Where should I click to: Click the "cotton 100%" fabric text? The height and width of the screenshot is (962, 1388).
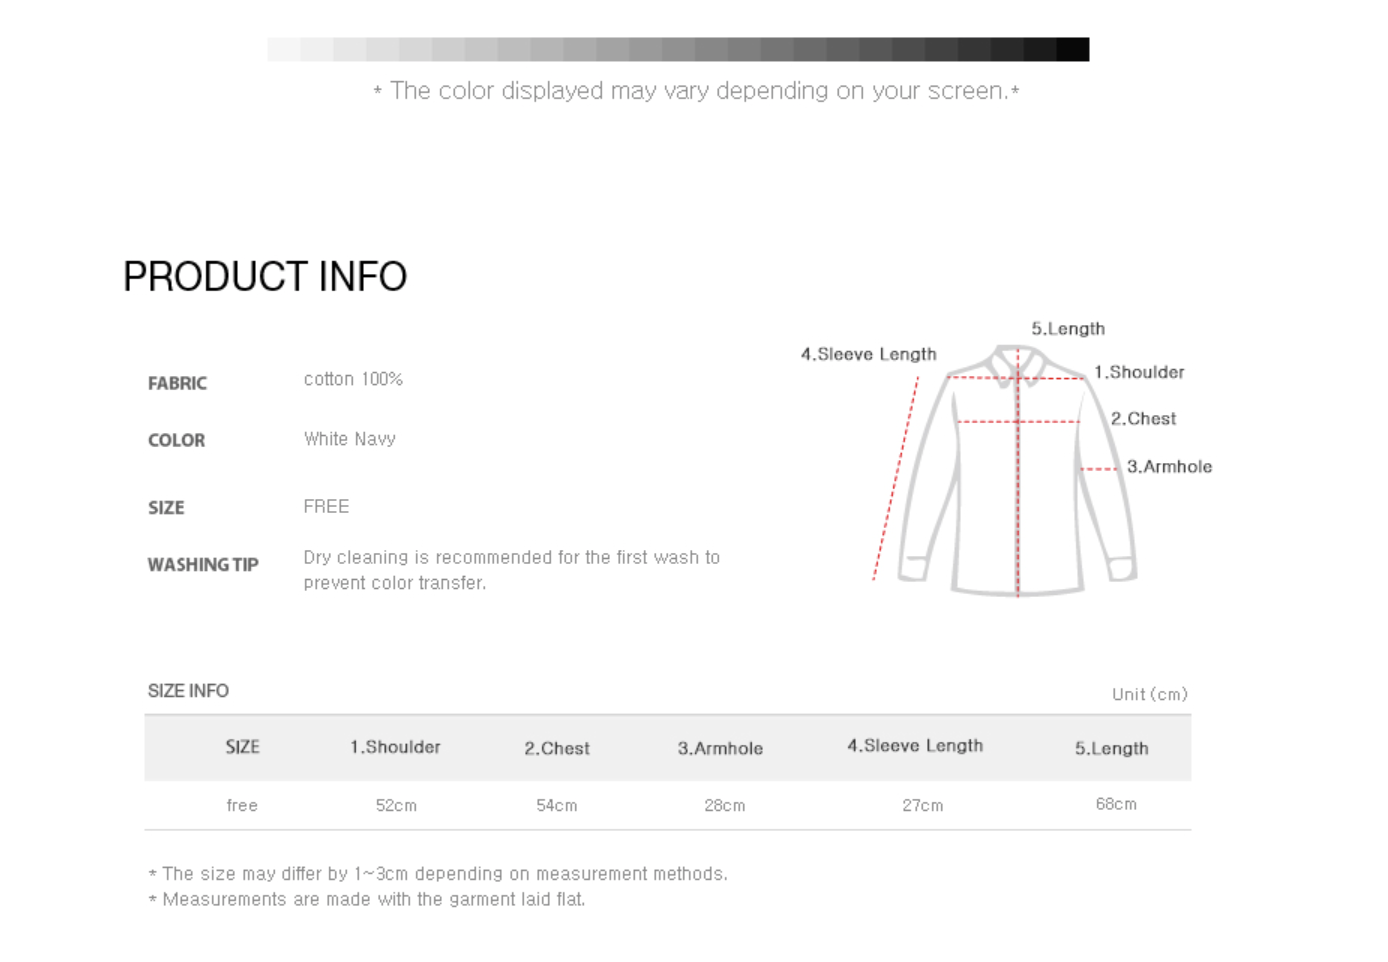coord(353,379)
